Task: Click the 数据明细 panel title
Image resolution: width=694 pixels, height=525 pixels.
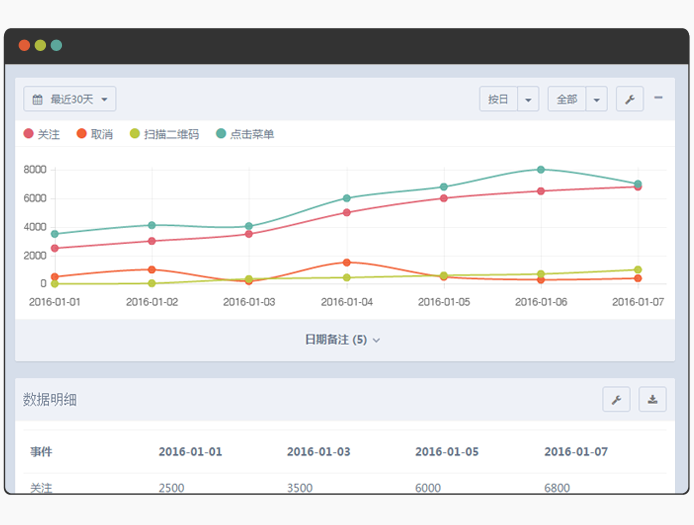Action: [50, 399]
